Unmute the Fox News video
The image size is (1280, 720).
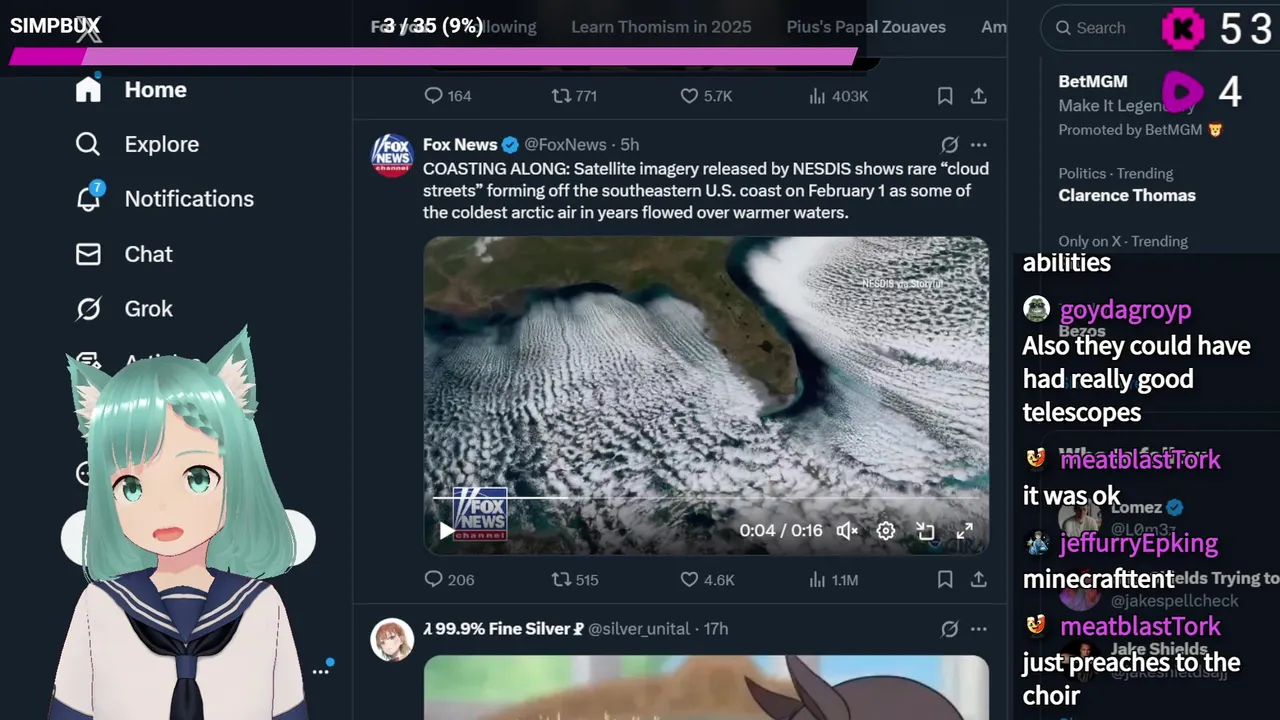point(847,531)
